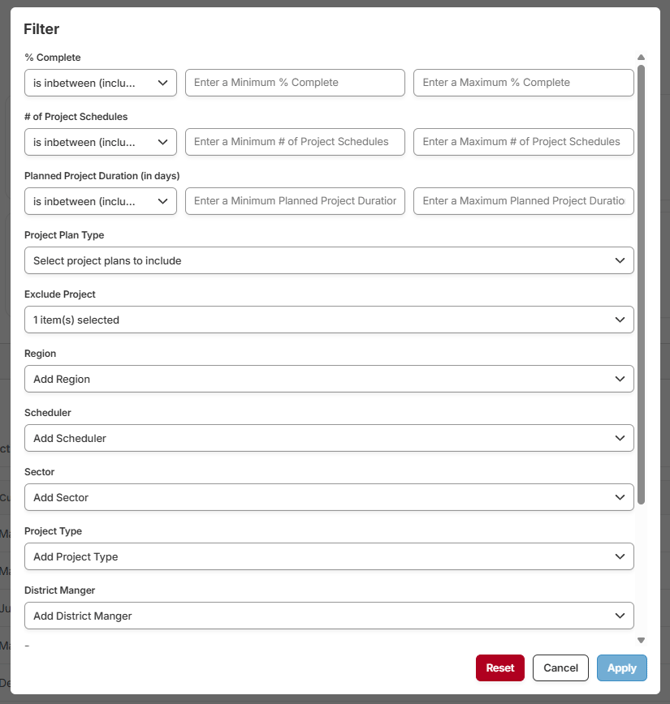Focus the Maximum # of Project Schedules field
The height and width of the screenshot is (704, 670).
click(x=523, y=142)
